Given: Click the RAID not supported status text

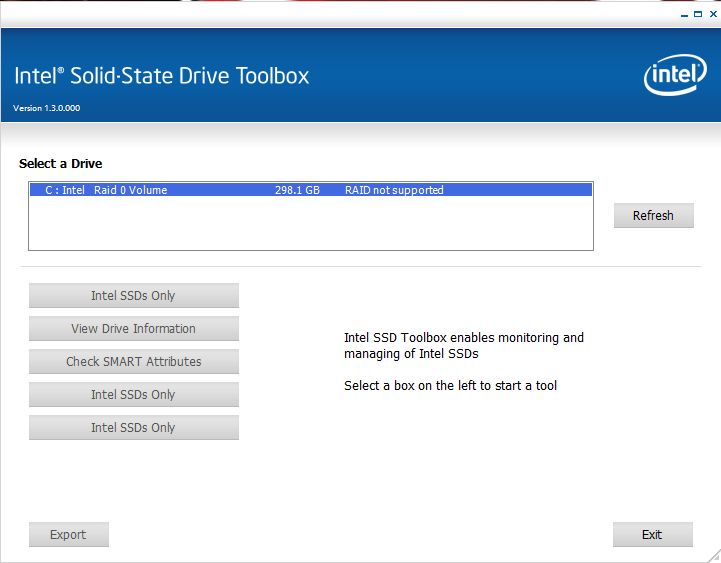Looking at the screenshot, I should [x=394, y=190].
